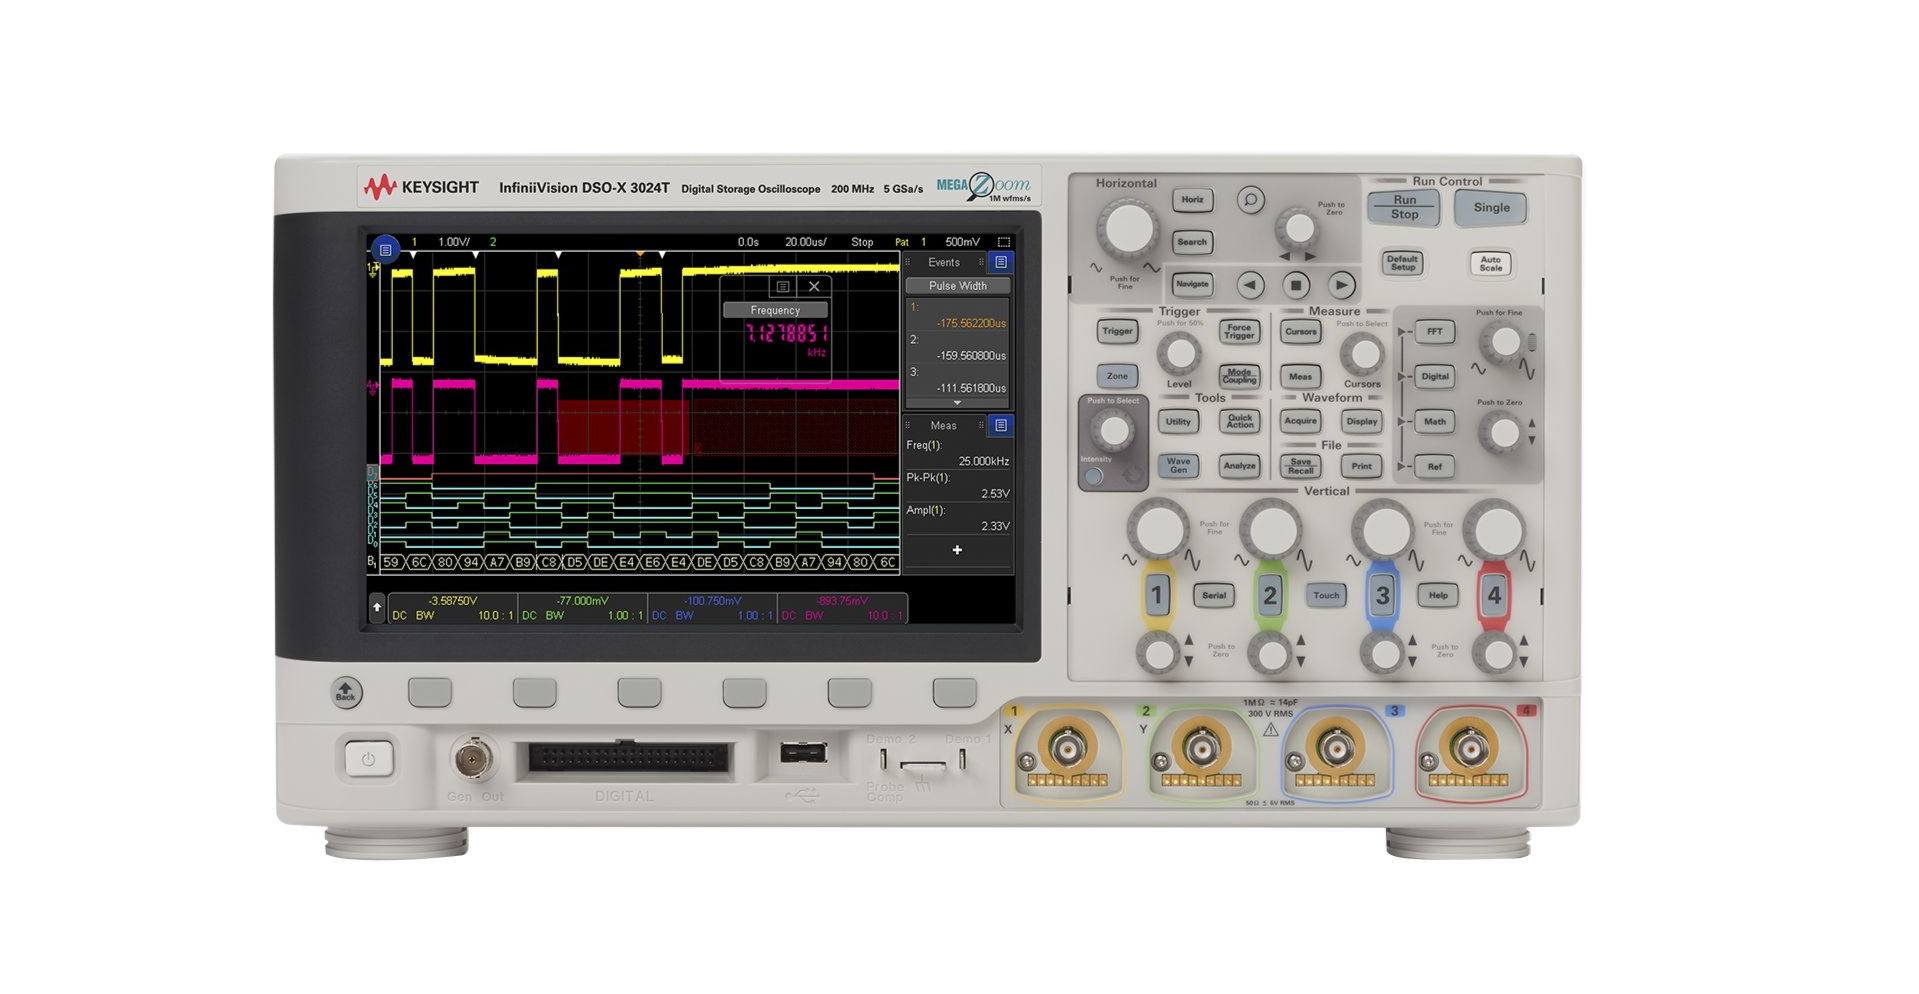Click the Auto Scale button
The image size is (1919, 994).
tap(1490, 263)
